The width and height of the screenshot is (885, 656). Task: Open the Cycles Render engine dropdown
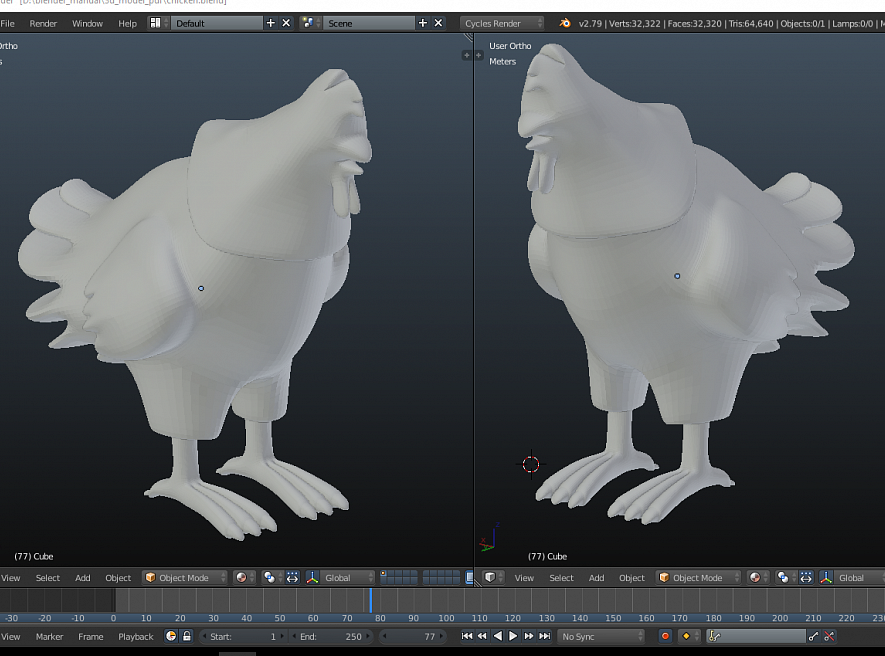pos(503,23)
